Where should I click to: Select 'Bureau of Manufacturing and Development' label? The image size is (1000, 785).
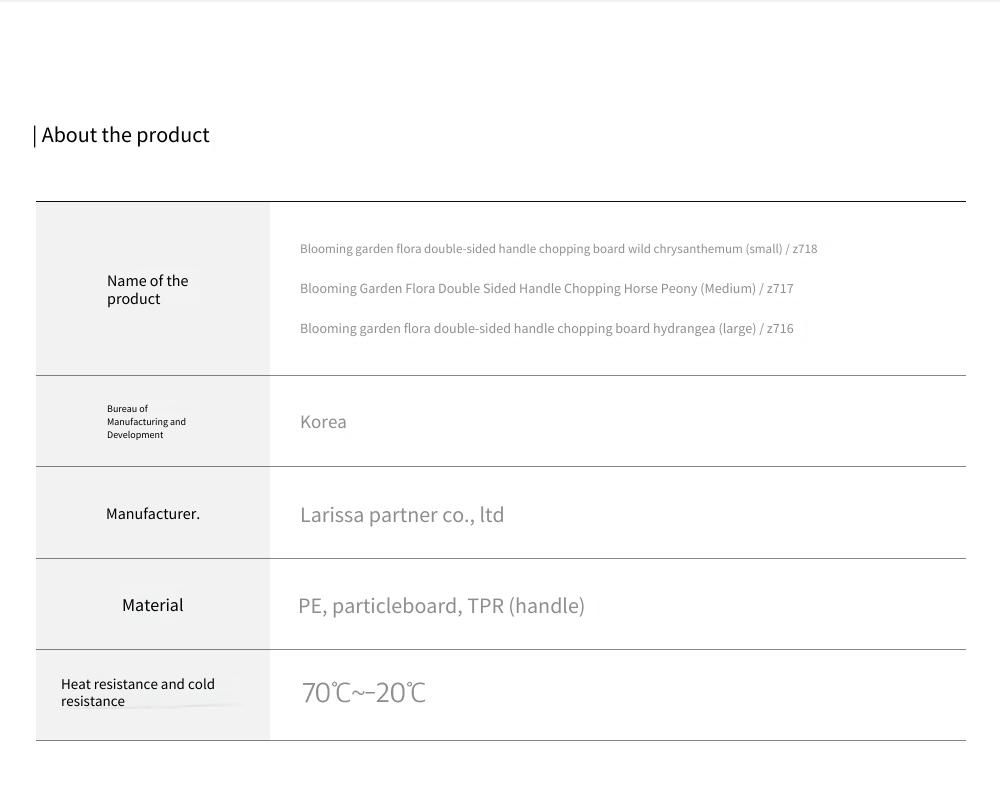(146, 422)
